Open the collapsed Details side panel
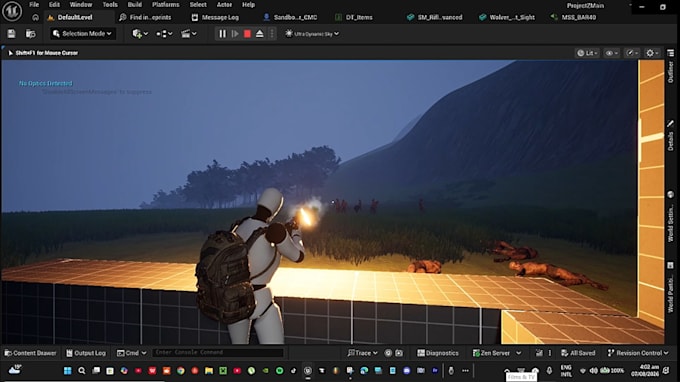 click(671, 141)
